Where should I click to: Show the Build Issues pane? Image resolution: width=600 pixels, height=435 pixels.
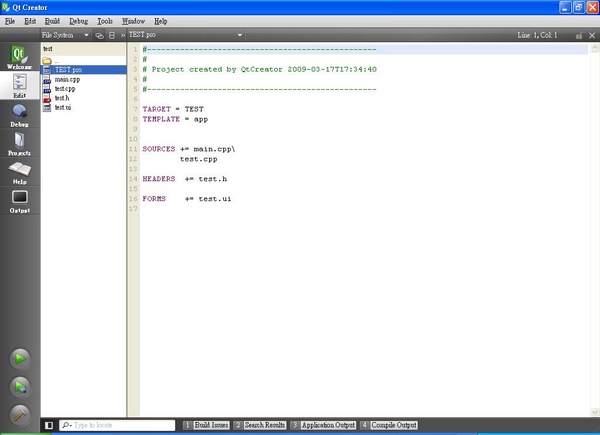click(x=206, y=426)
